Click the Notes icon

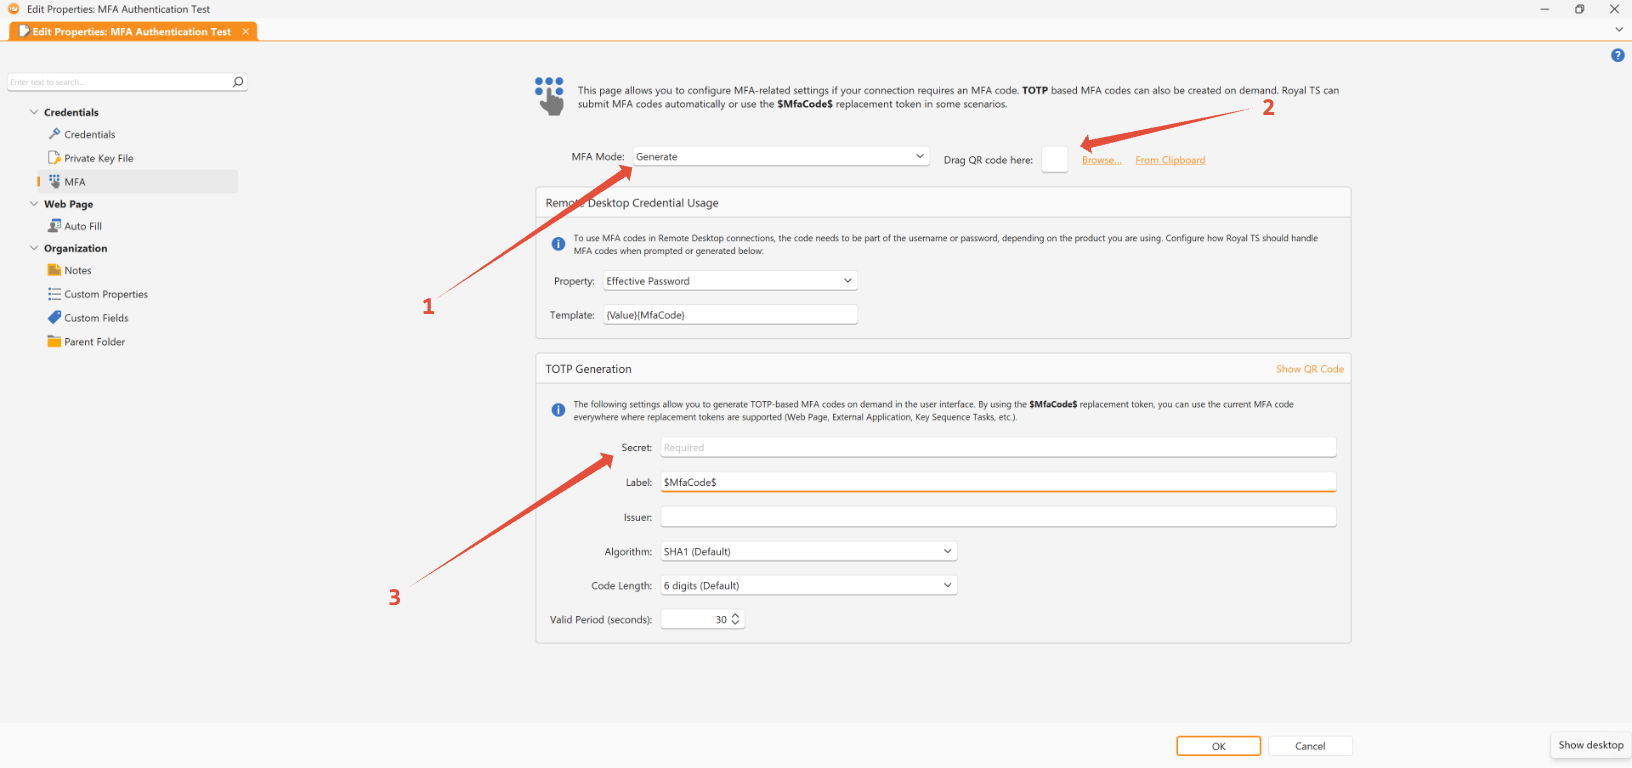point(55,270)
